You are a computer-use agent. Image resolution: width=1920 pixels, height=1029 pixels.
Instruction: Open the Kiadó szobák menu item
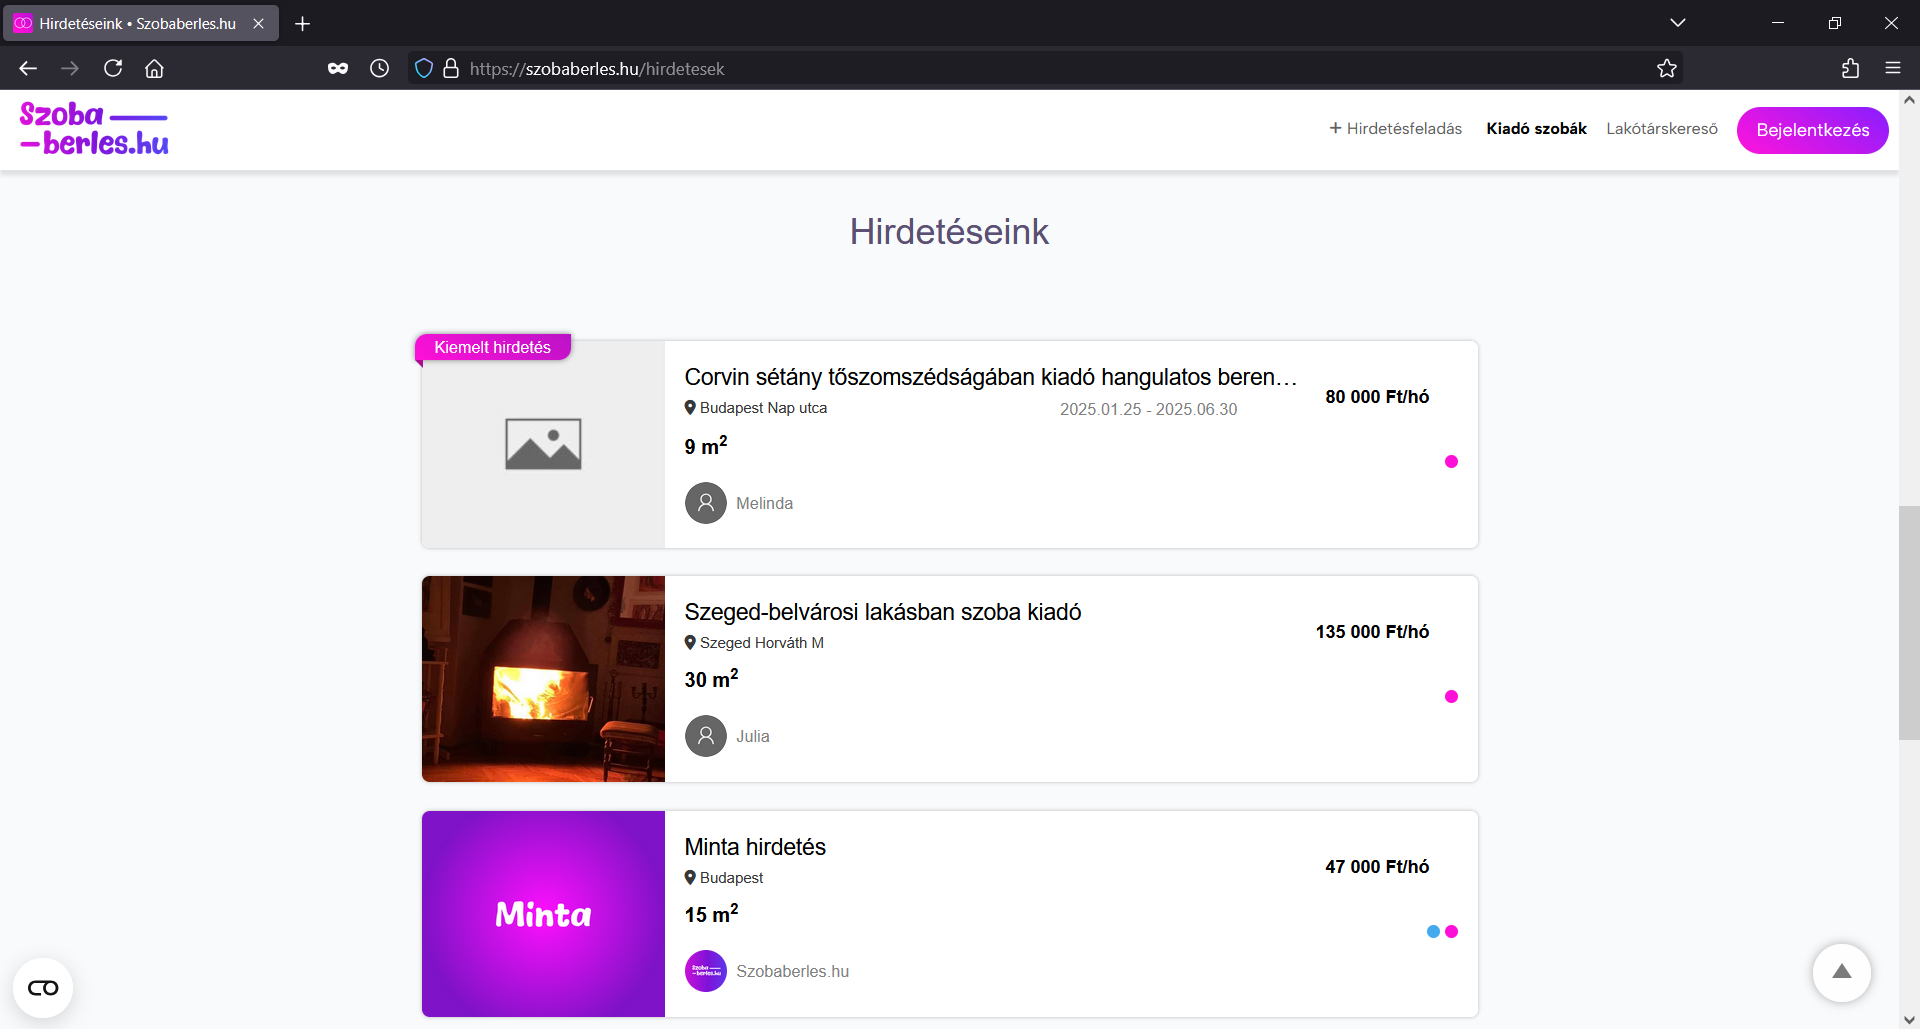pyautogui.click(x=1536, y=129)
